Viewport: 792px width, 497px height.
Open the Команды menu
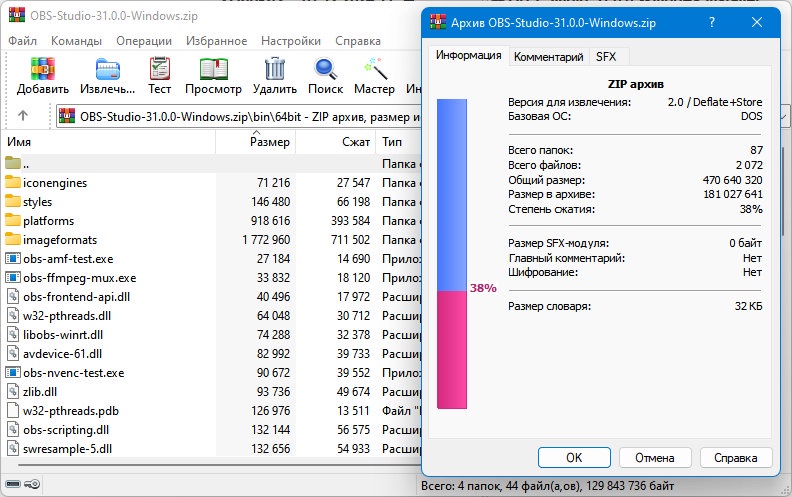pos(76,41)
